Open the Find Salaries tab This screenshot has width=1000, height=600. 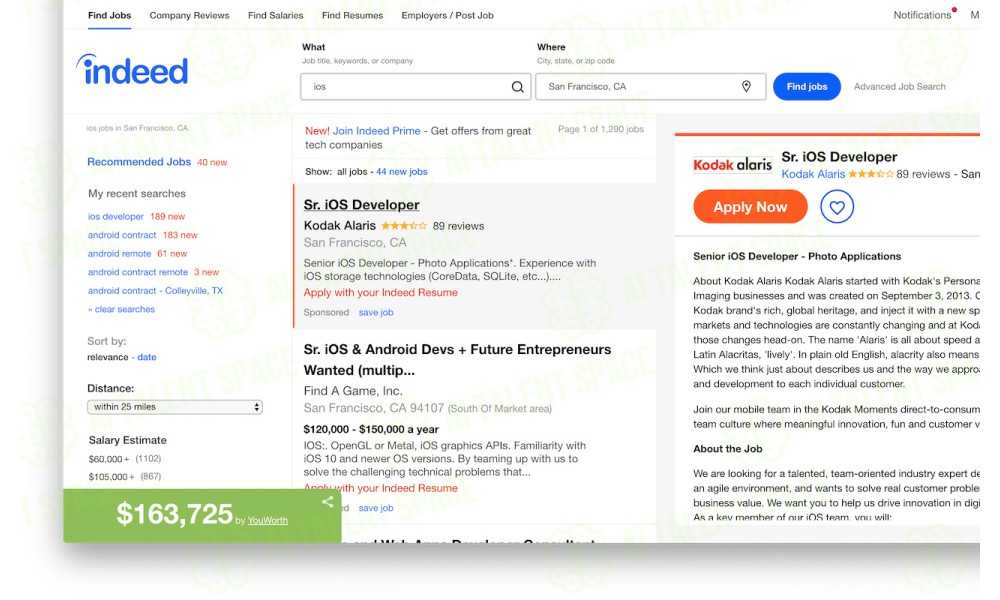(276, 15)
